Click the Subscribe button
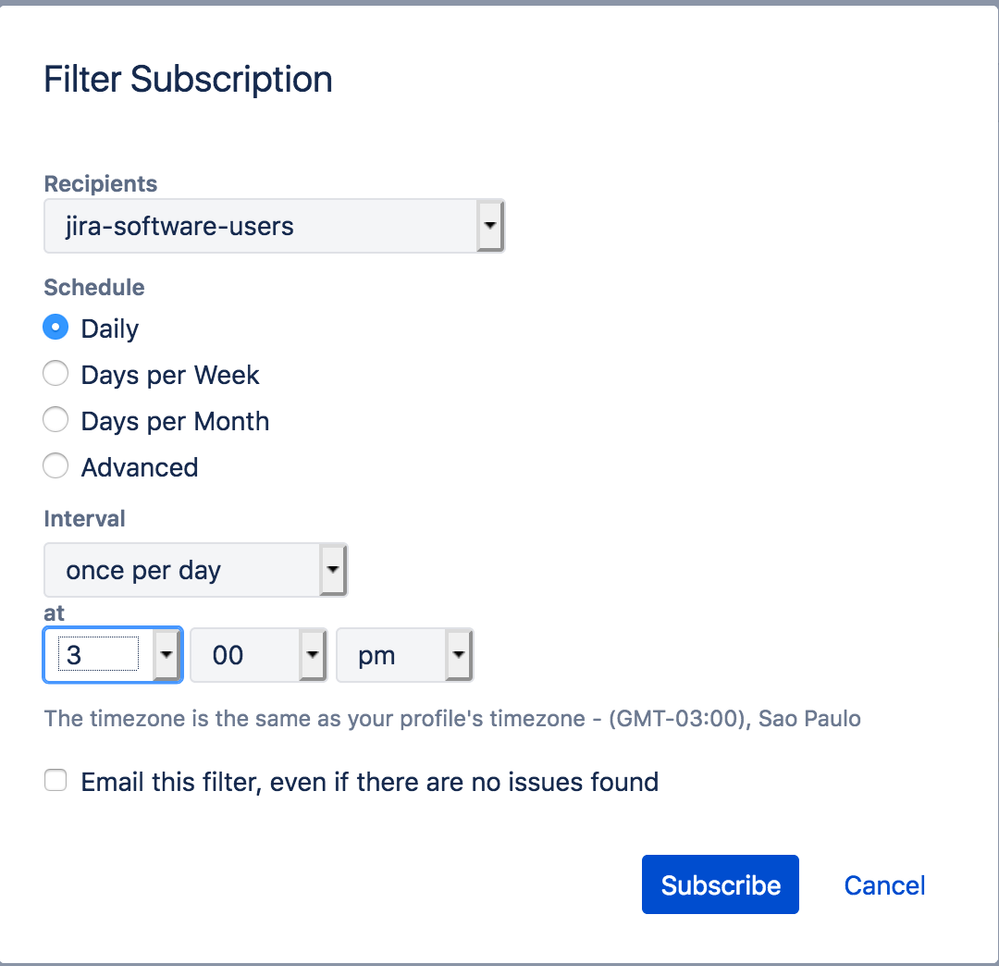The width and height of the screenshot is (999, 966). (720, 884)
